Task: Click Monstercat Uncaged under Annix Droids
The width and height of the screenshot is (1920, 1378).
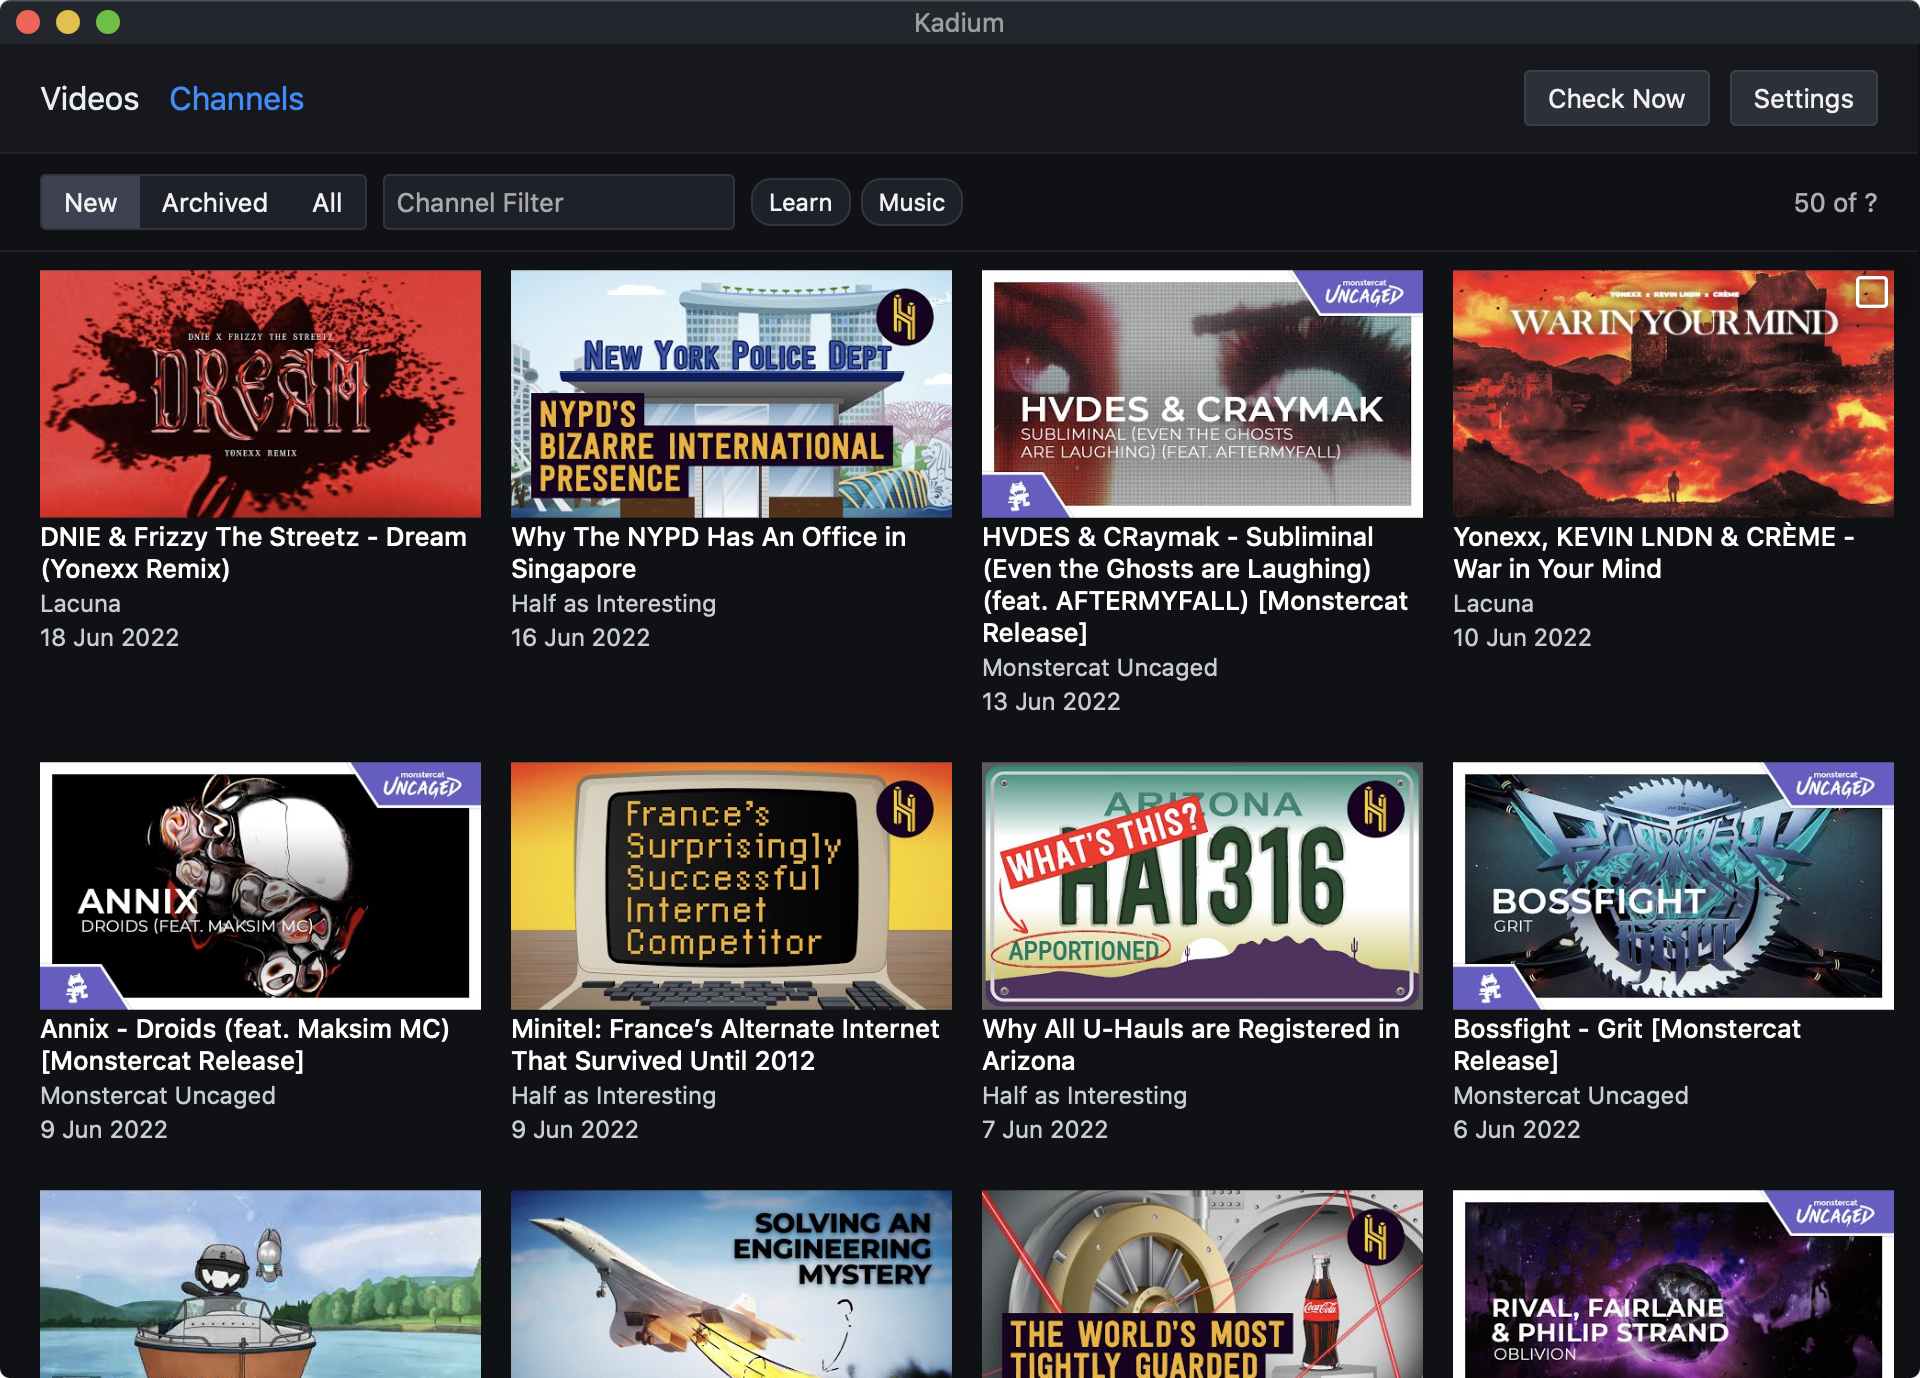Action: [158, 1095]
